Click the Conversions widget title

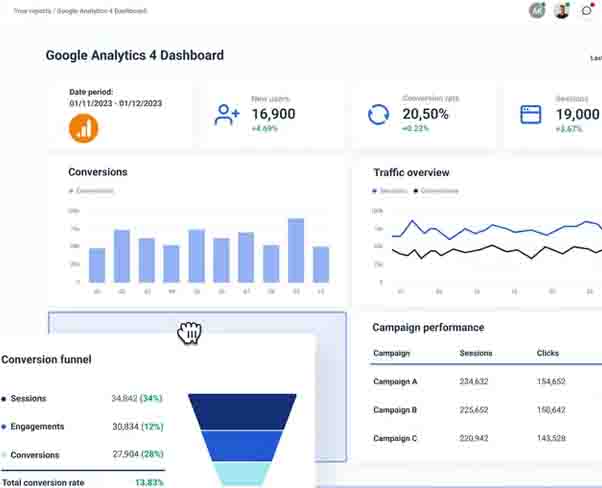[98, 172]
